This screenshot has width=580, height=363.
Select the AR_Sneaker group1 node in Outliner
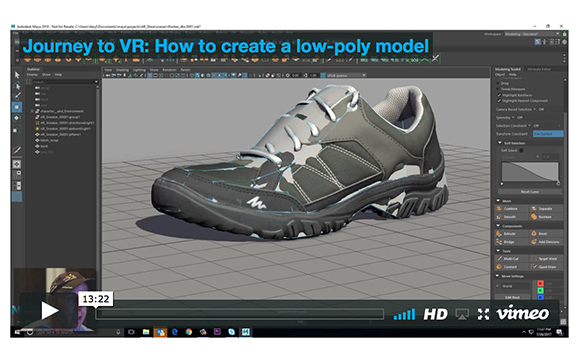[60, 117]
